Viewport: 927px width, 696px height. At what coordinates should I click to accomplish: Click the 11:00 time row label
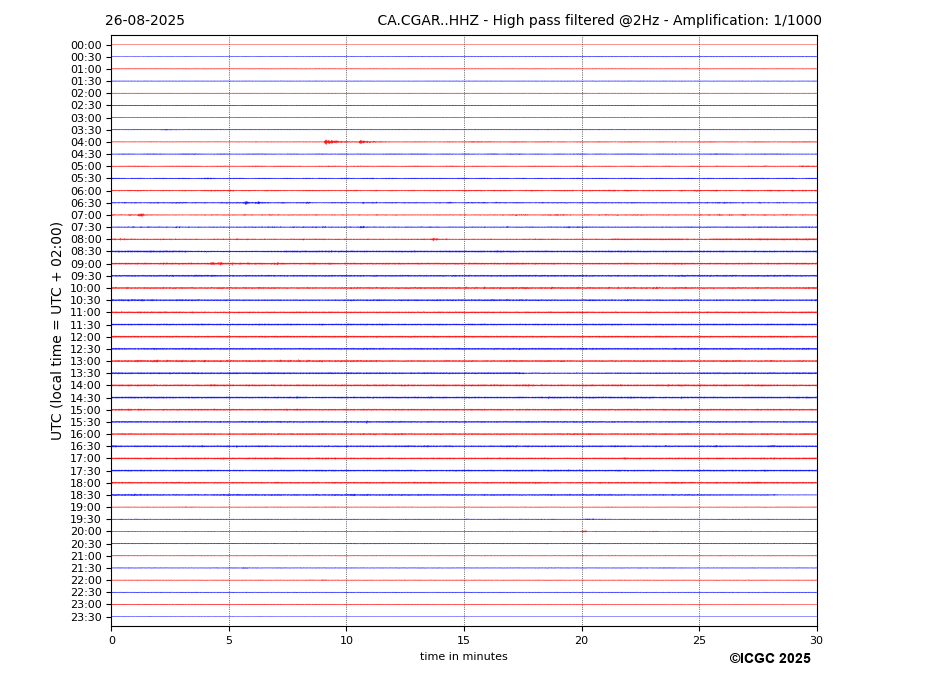point(86,313)
